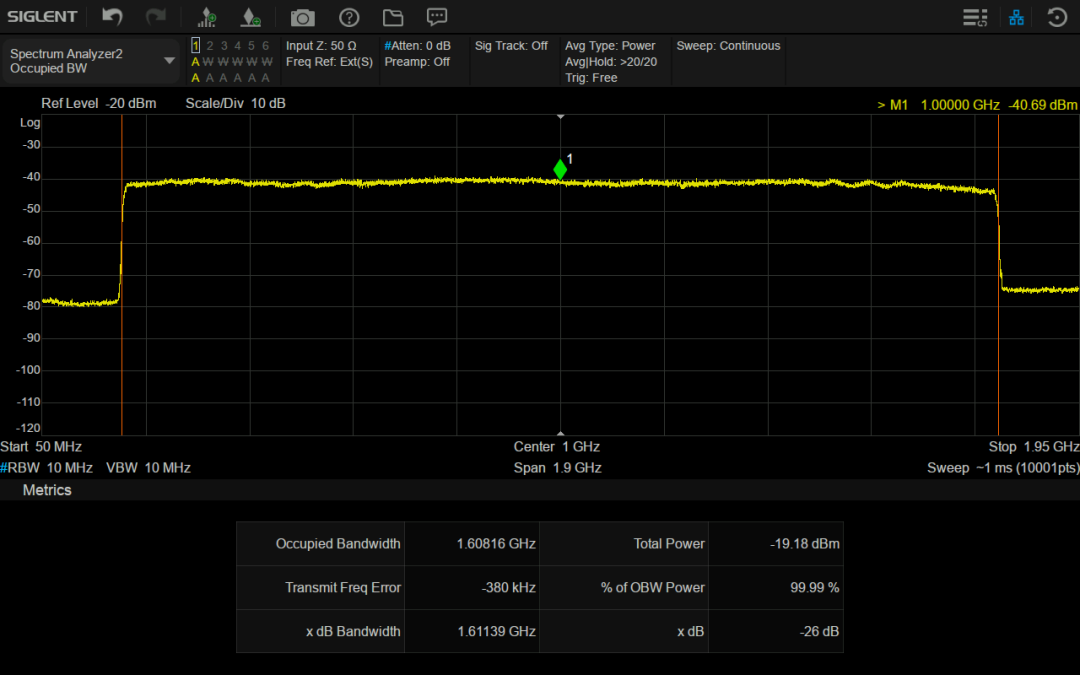Viewport: 1080px width, 675px height.
Task: Click the Ref Level -20 dBm label
Action: coord(99,104)
